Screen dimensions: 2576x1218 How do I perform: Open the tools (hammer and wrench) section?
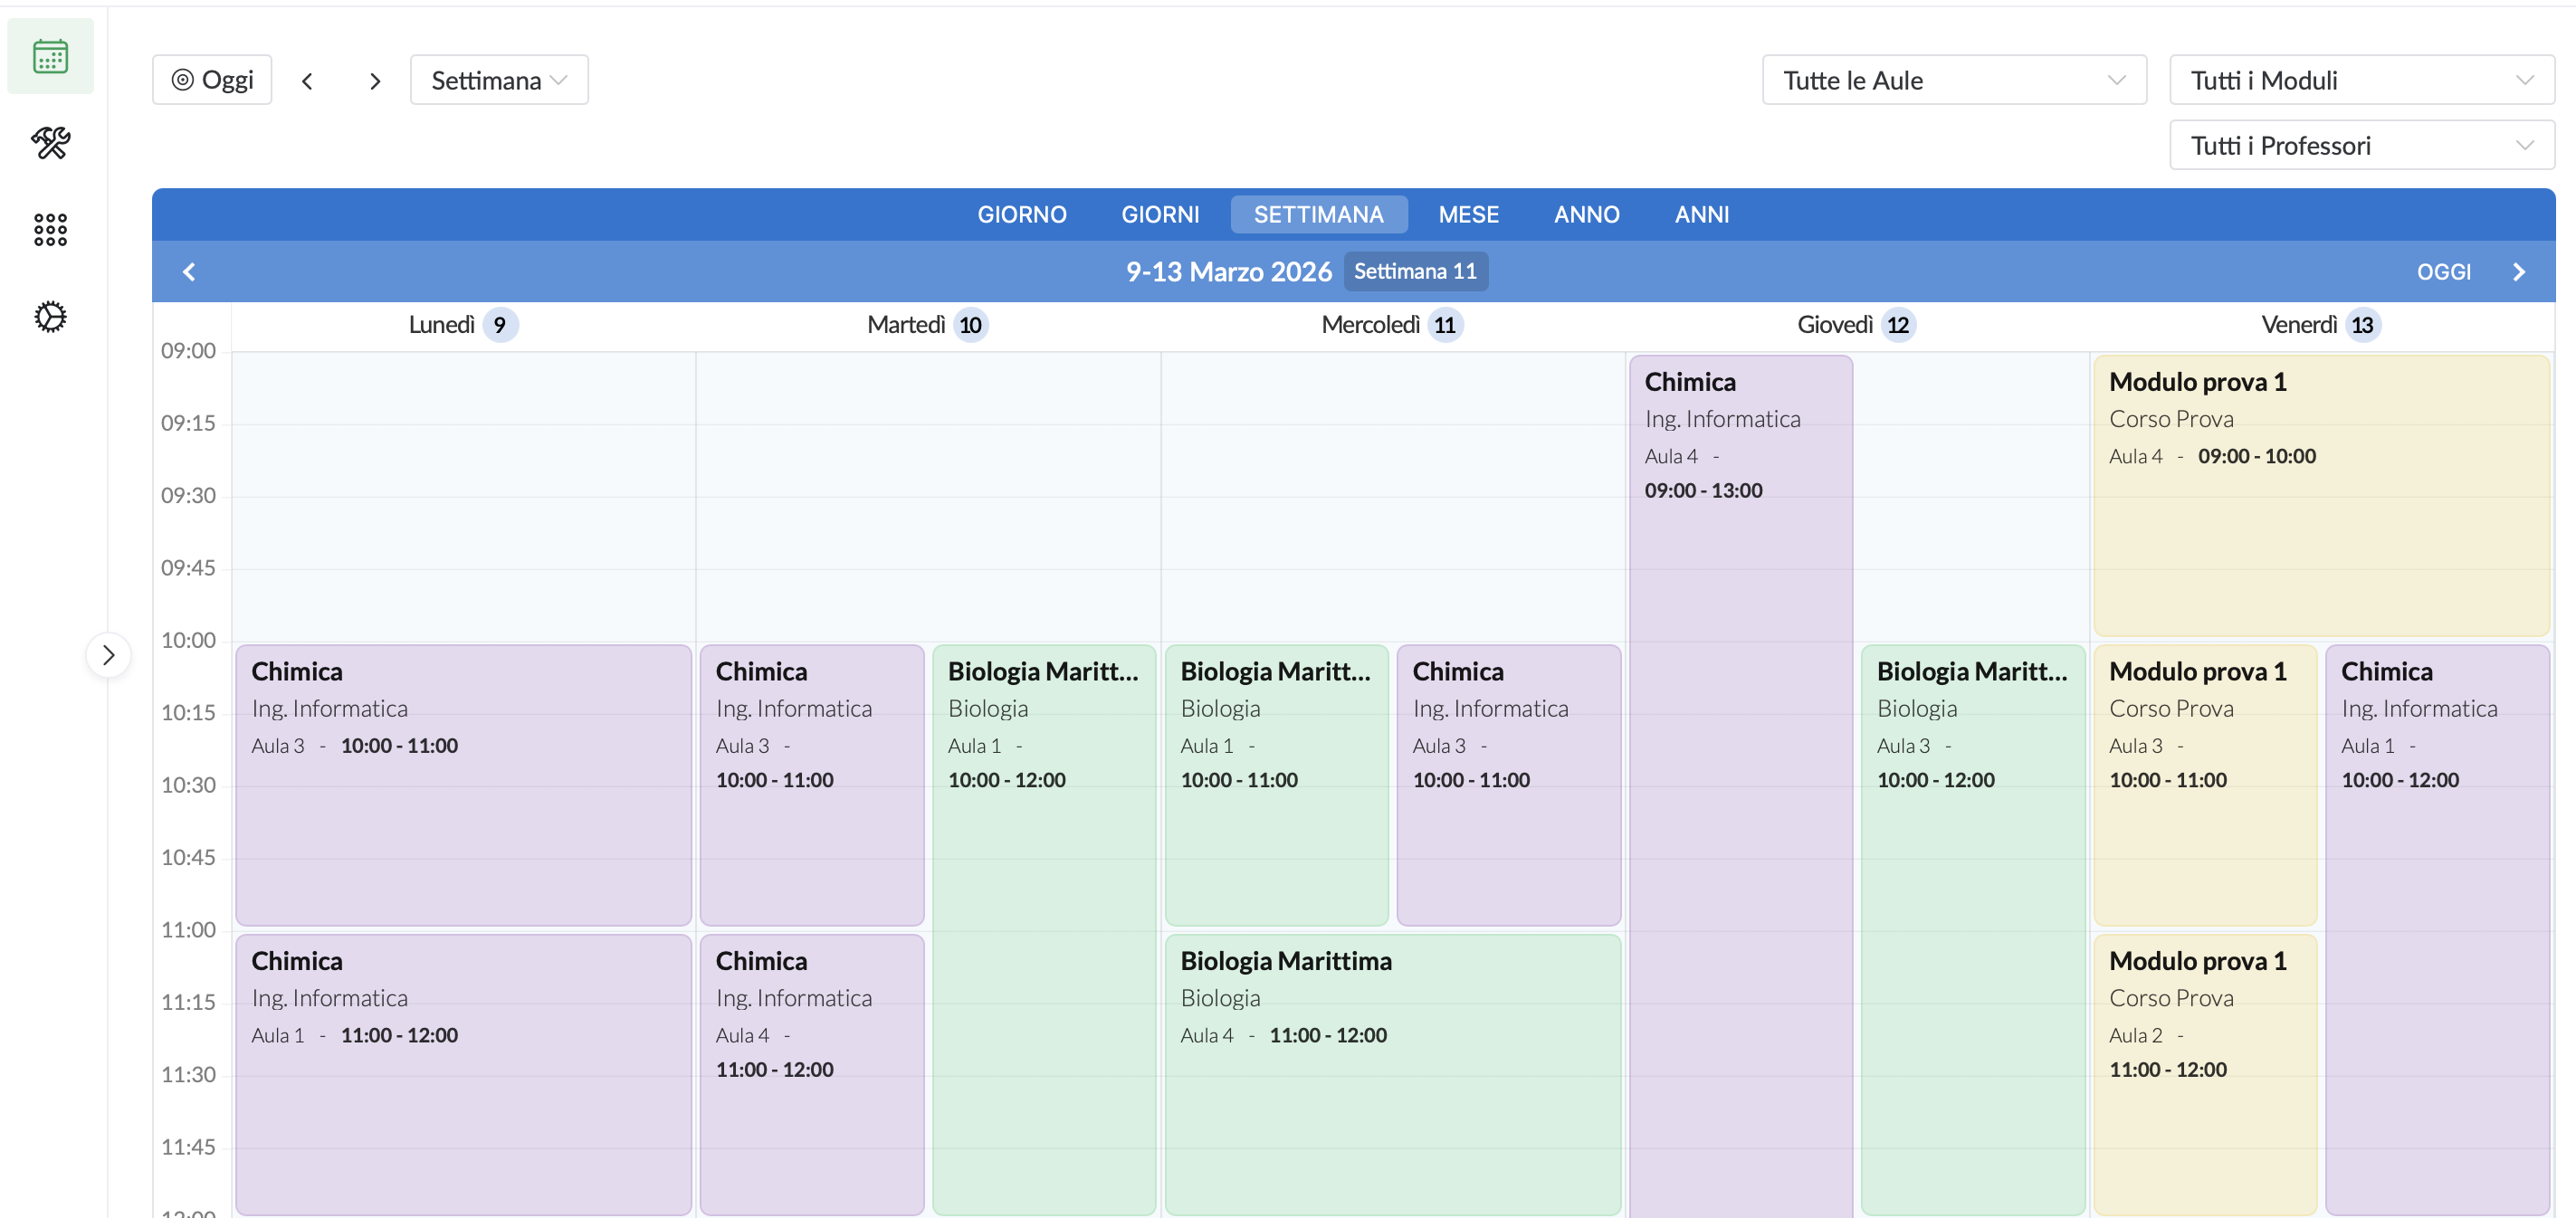50,143
